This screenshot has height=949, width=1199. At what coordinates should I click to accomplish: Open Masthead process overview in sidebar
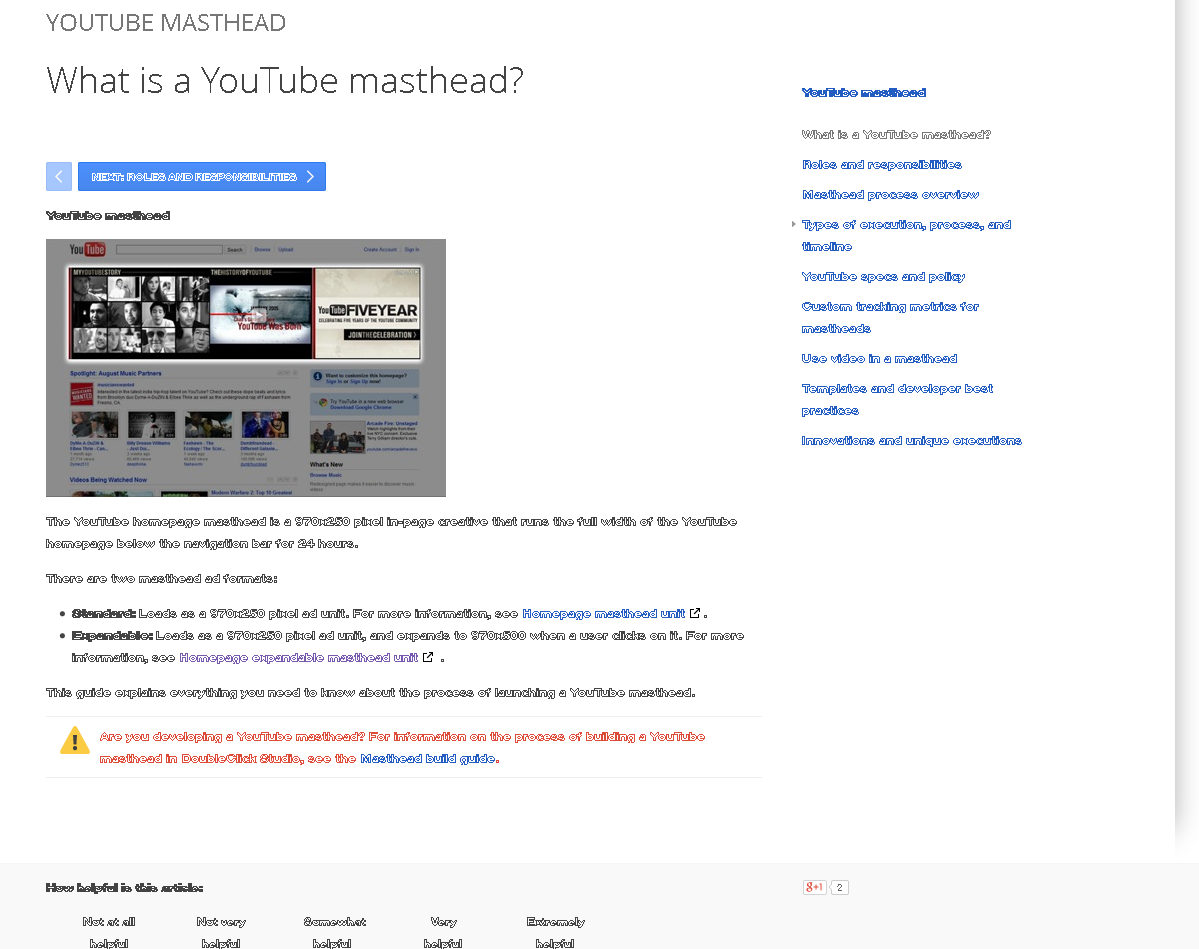(x=890, y=194)
